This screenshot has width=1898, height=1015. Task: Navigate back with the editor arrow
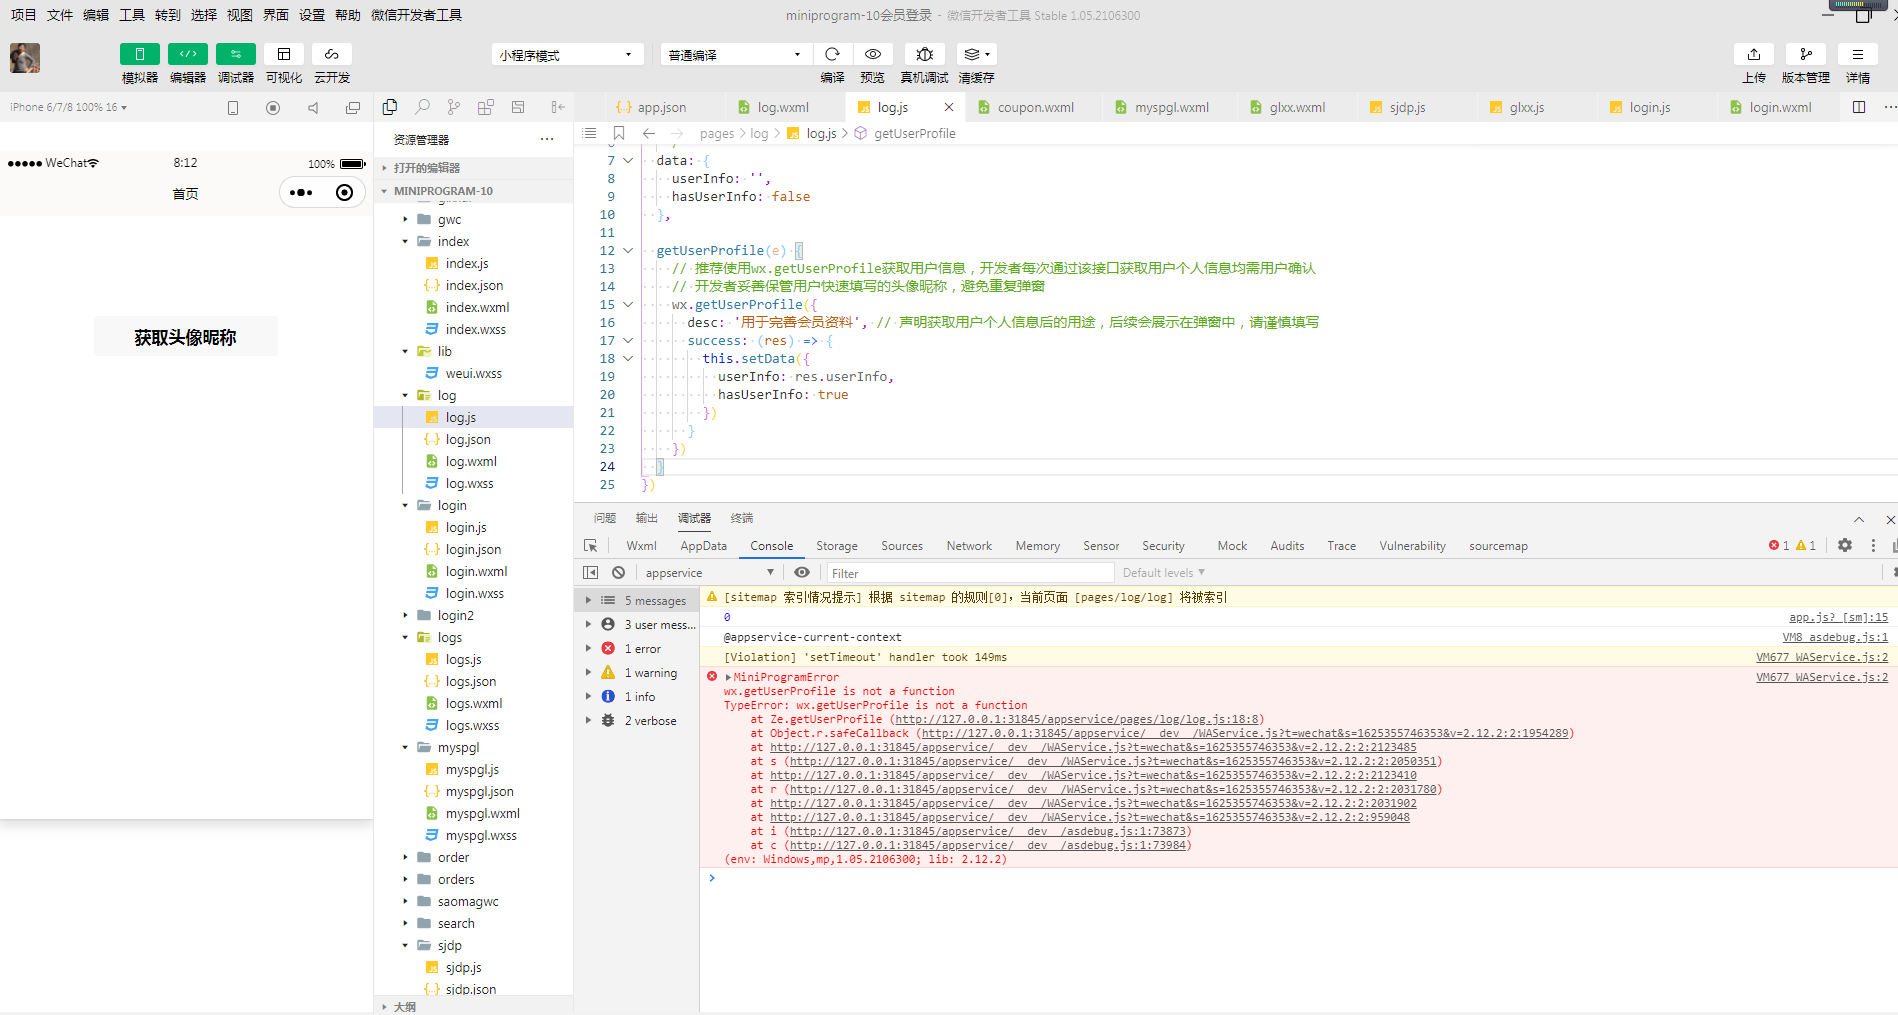click(649, 133)
